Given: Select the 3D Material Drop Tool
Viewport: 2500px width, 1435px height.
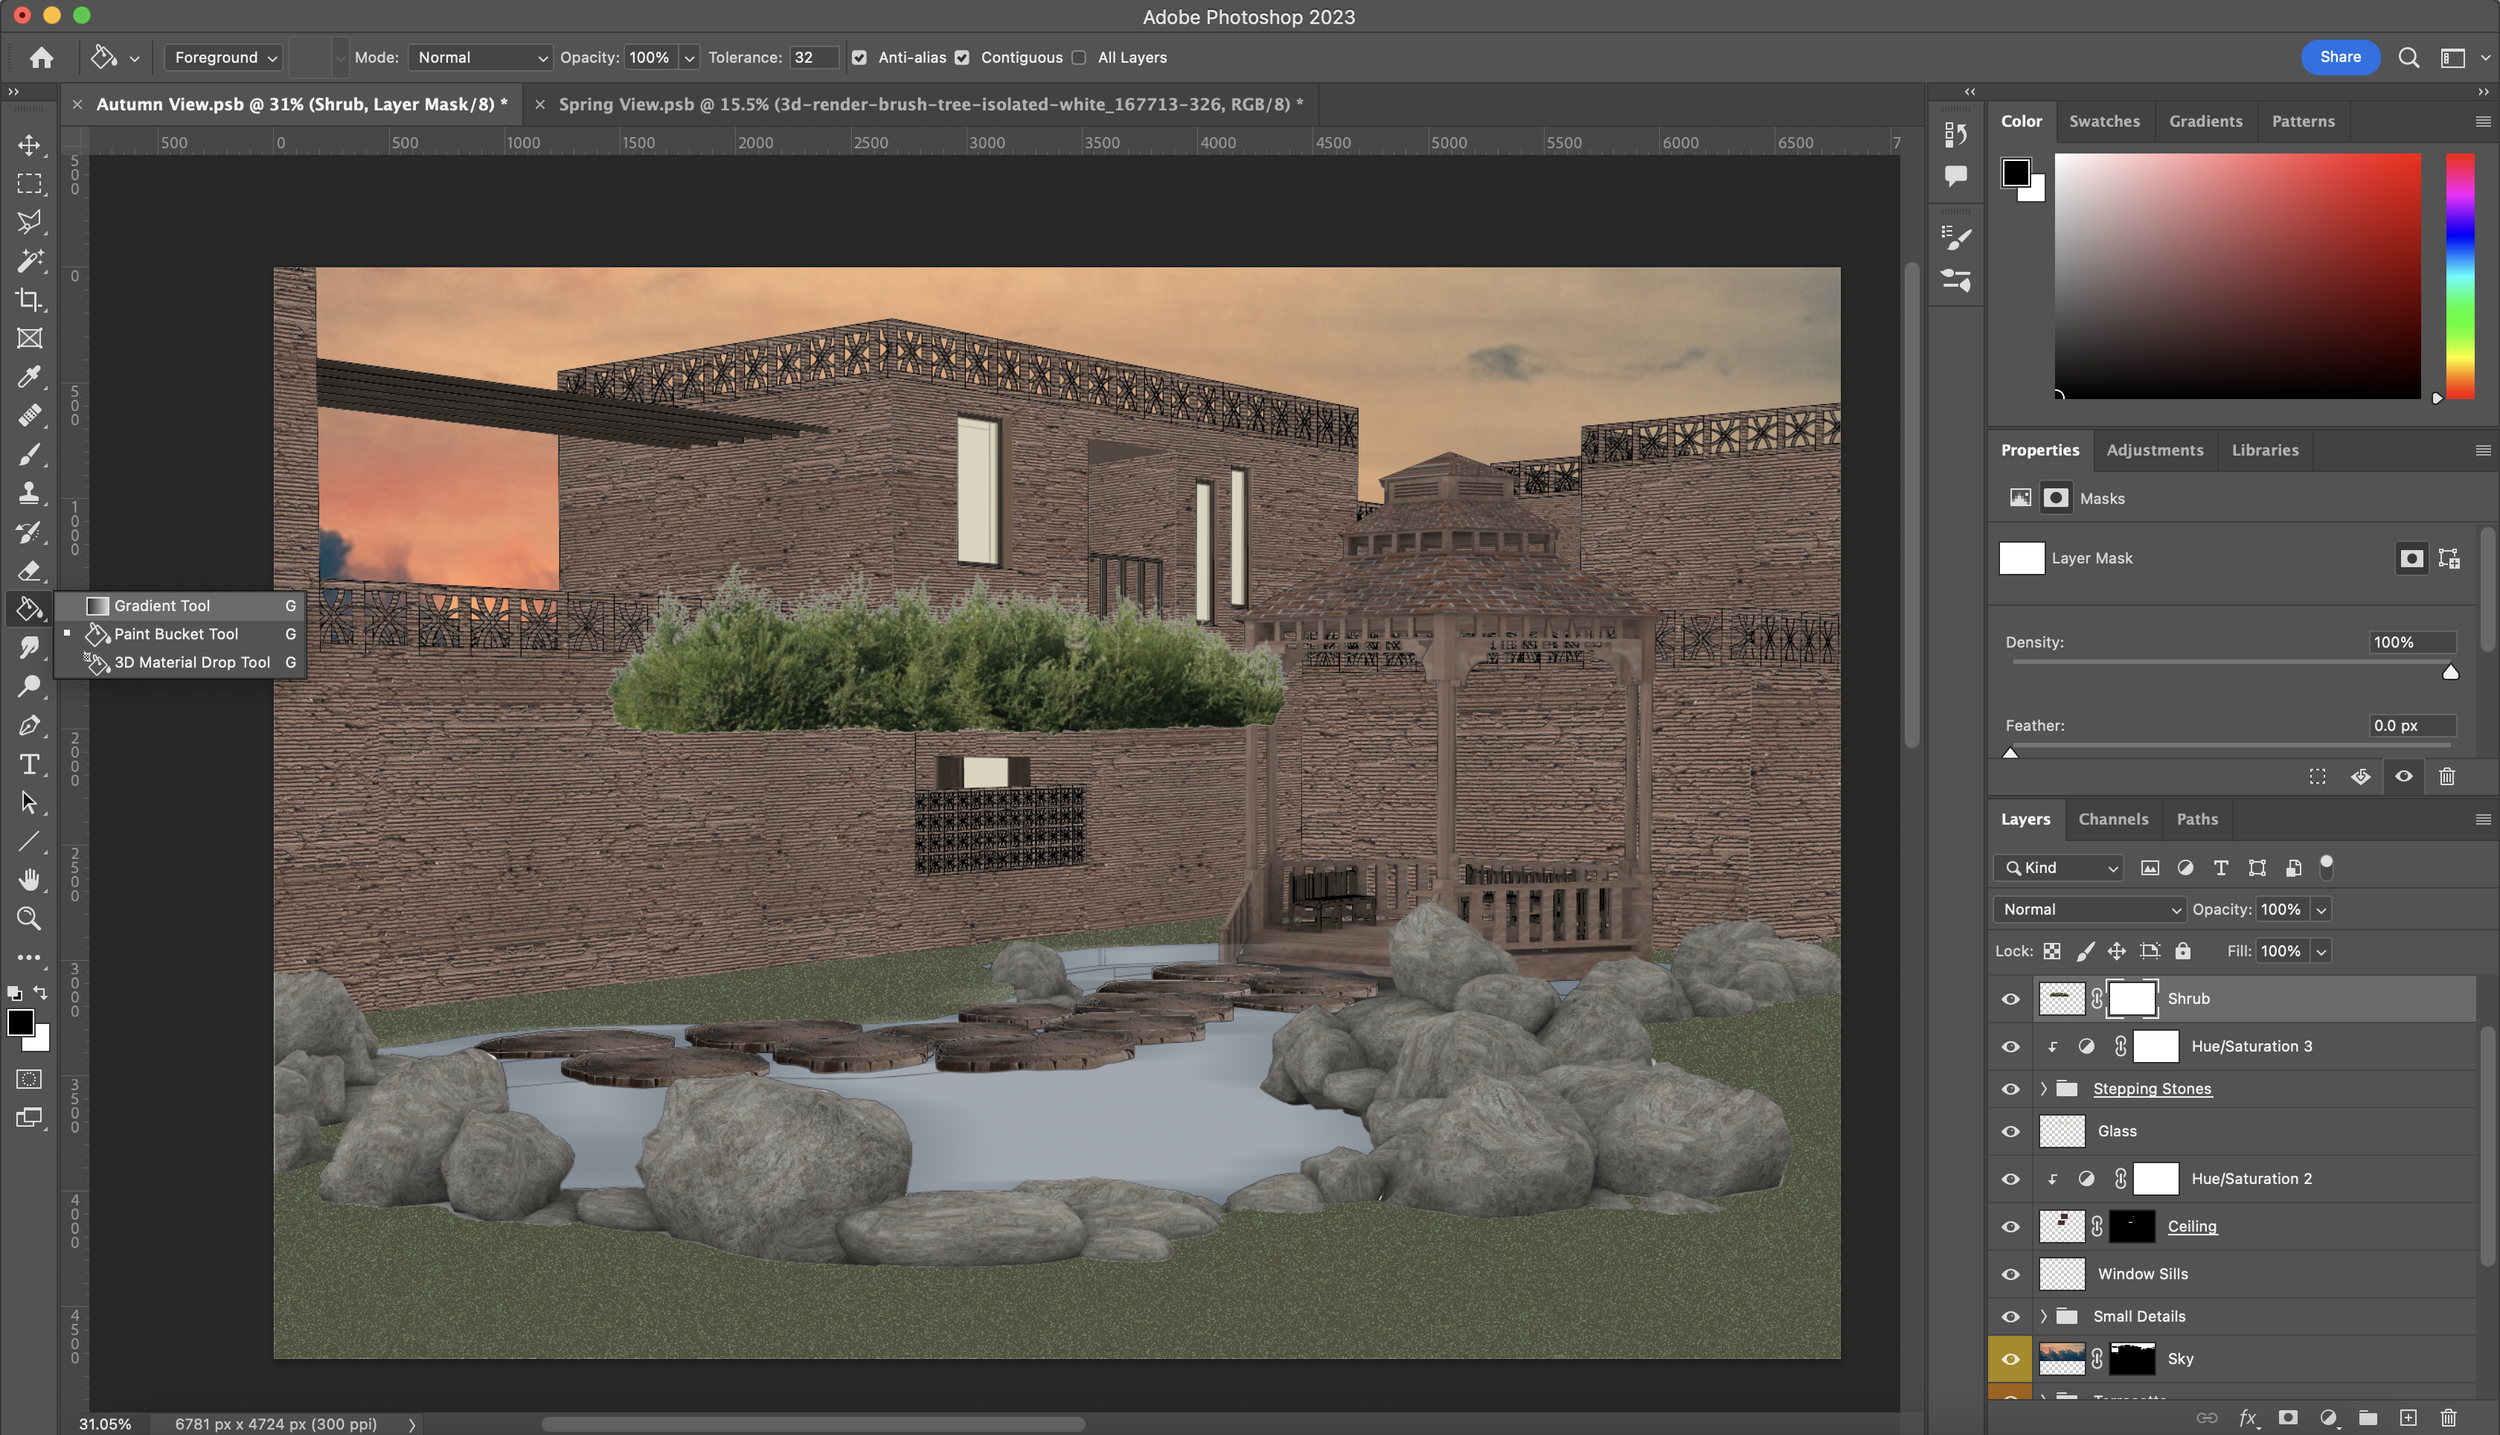Looking at the screenshot, I should [x=191, y=663].
